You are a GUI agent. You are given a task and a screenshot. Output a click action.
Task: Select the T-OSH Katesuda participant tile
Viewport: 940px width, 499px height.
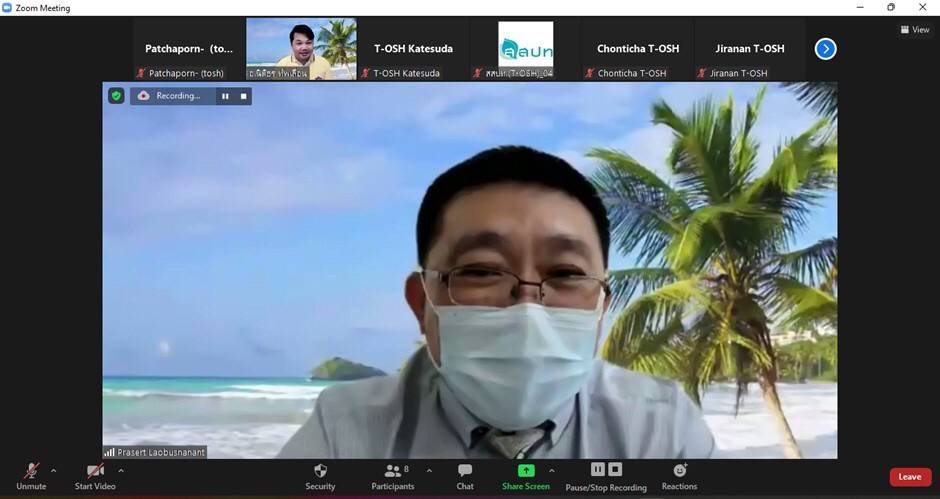[413, 49]
